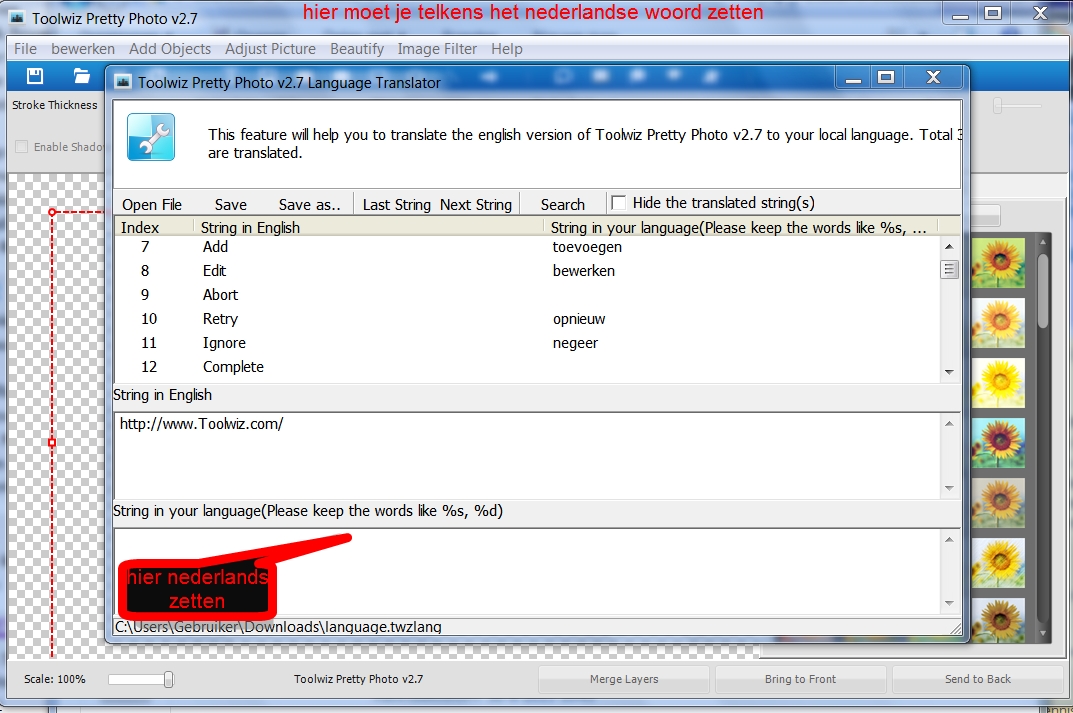This screenshot has width=1073, height=713.
Task: Select the Edit row, index 8
Action: click(527, 271)
